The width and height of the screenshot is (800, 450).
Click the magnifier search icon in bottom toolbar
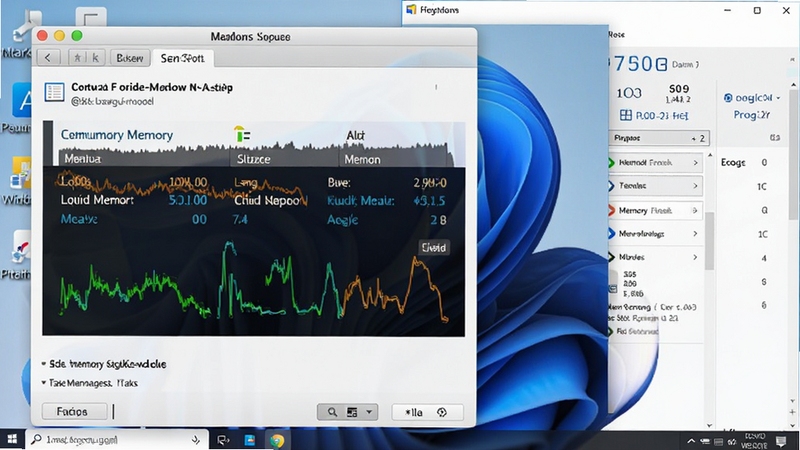click(x=332, y=412)
